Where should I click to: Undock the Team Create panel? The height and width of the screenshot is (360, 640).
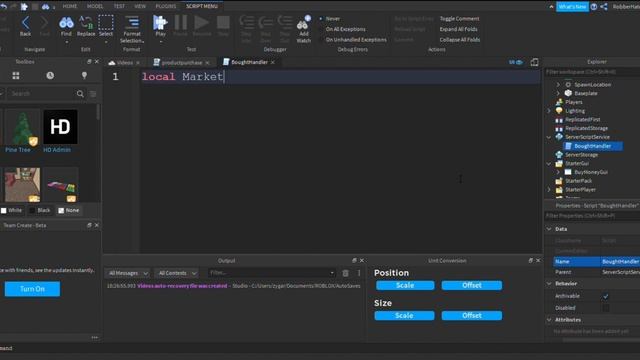pyautogui.click(x=89, y=225)
